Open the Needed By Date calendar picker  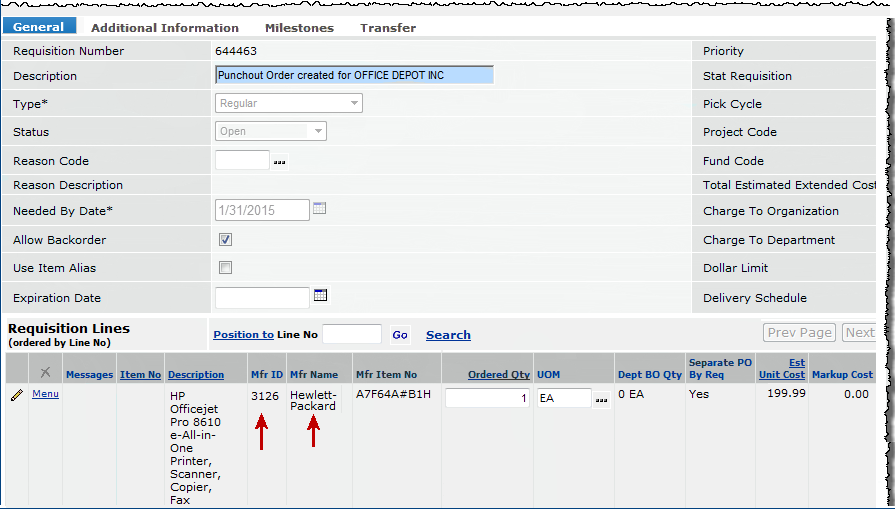[320, 209]
